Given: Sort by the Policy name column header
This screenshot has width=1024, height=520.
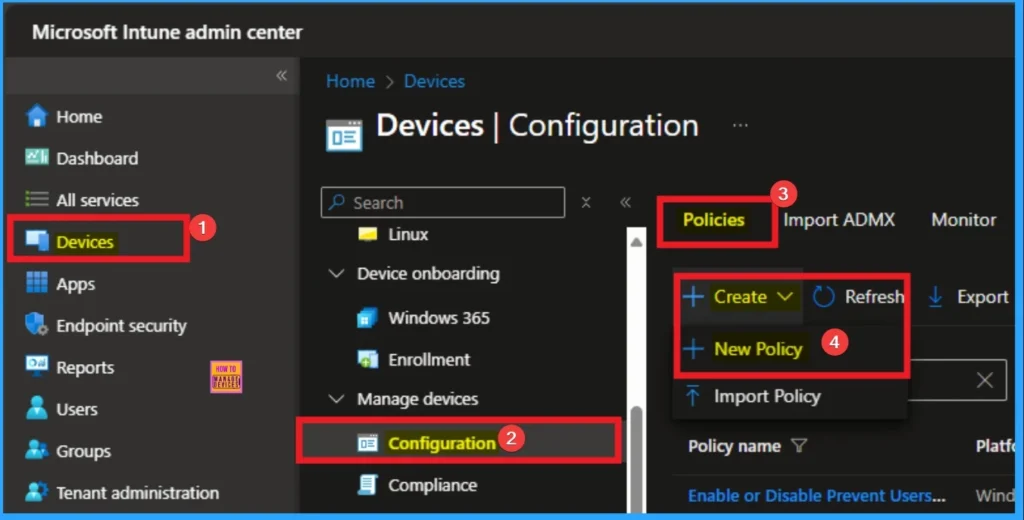Looking at the screenshot, I should pos(734,446).
